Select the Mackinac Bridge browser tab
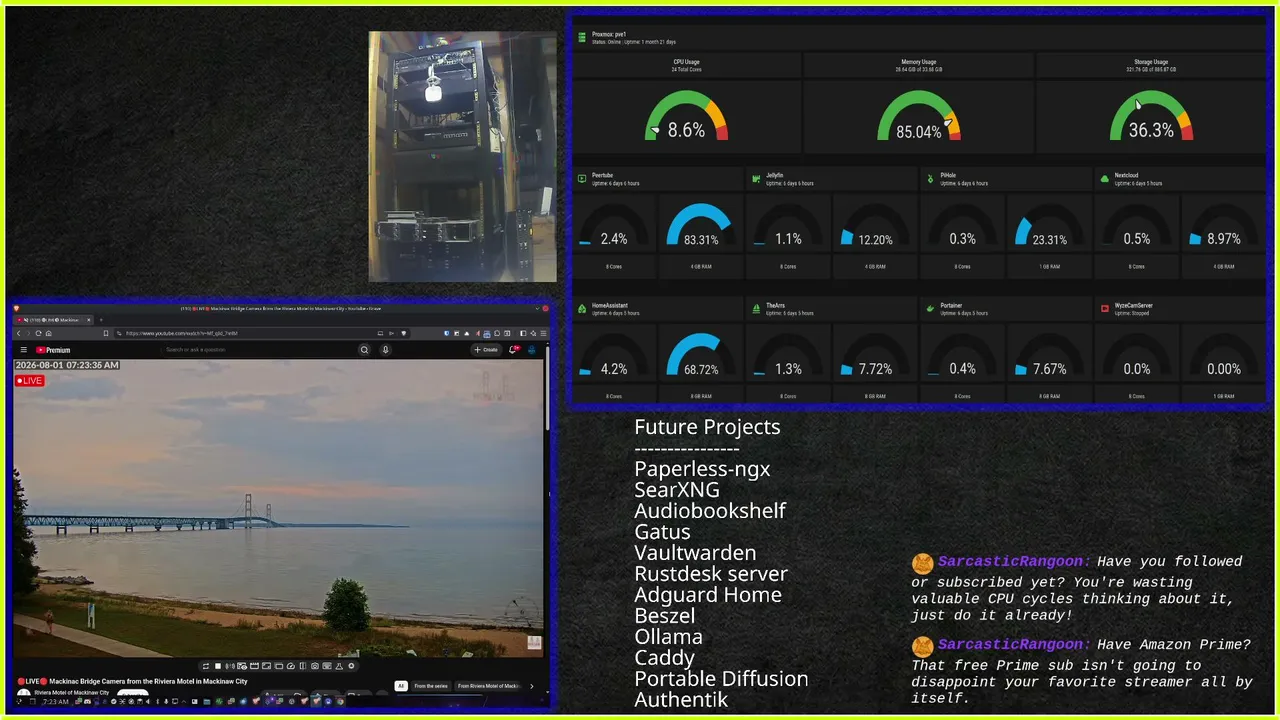 (53, 320)
